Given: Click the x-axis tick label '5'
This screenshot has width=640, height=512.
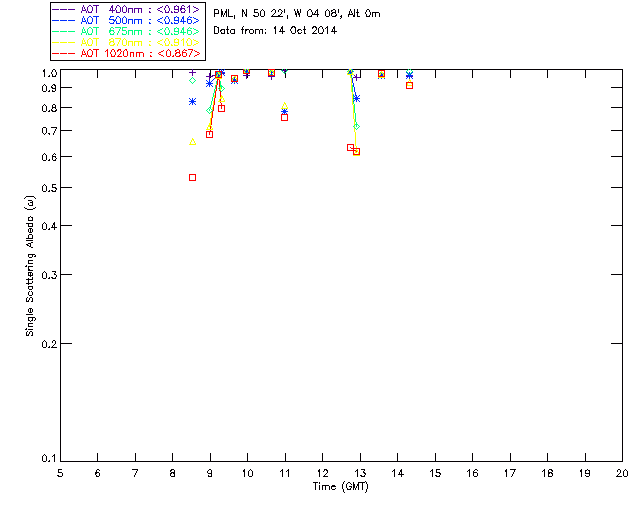Looking at the screenshot, I should 60,473.
